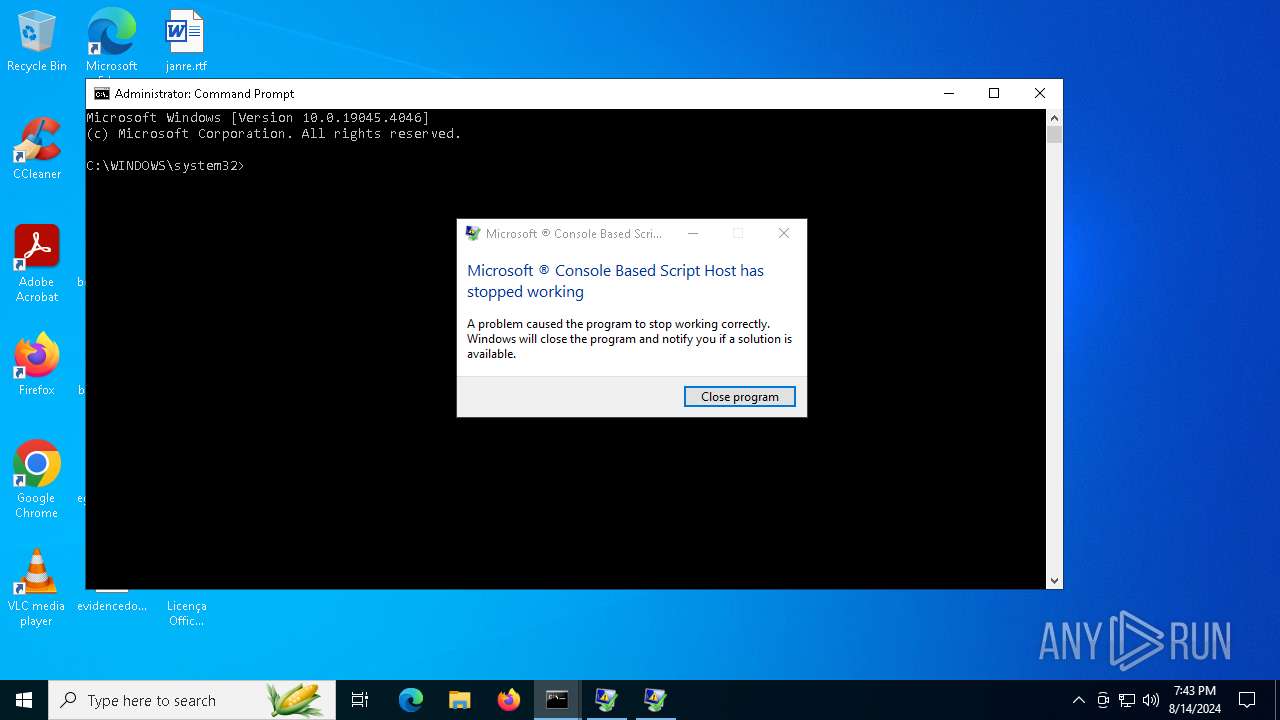Click the volume speaker tray icon
Screen dimensions: 1280x720
pyautogui.click(x=1151, y=700)
